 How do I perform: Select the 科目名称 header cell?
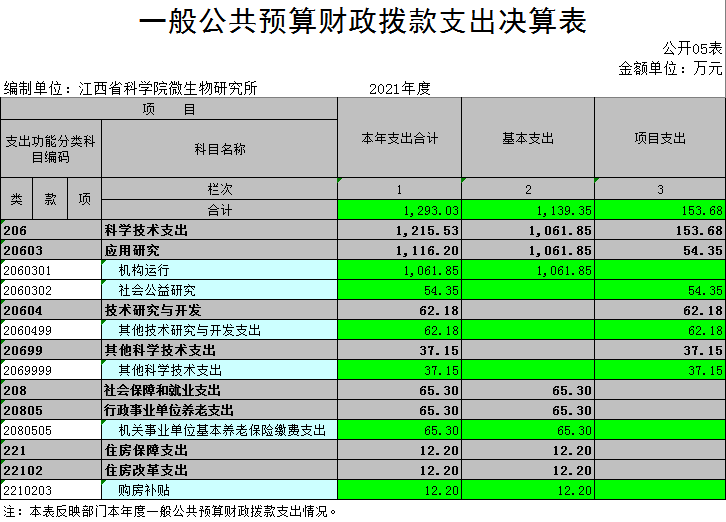coord(219,149)
